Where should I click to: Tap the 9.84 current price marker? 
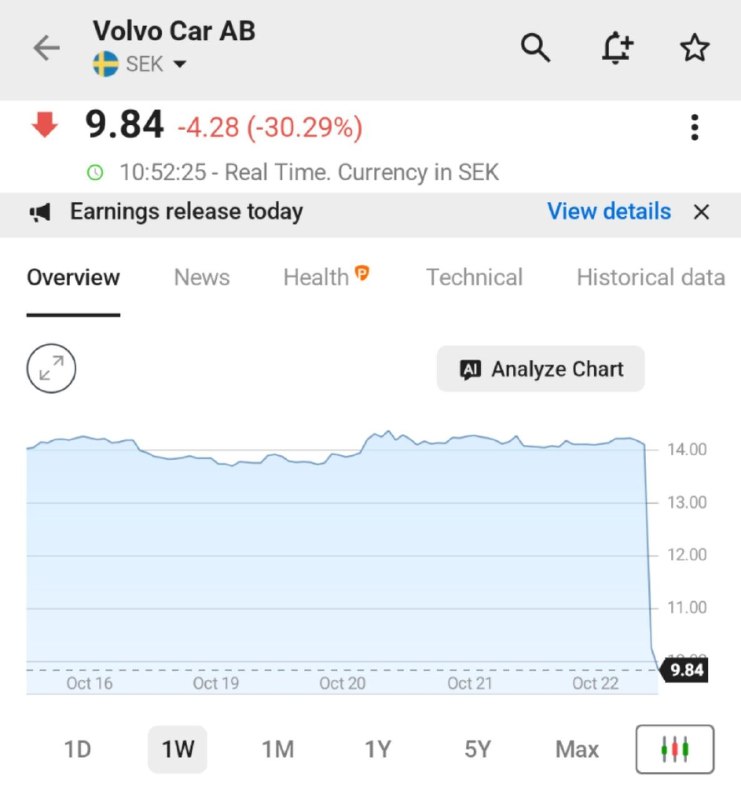[684, 670]
